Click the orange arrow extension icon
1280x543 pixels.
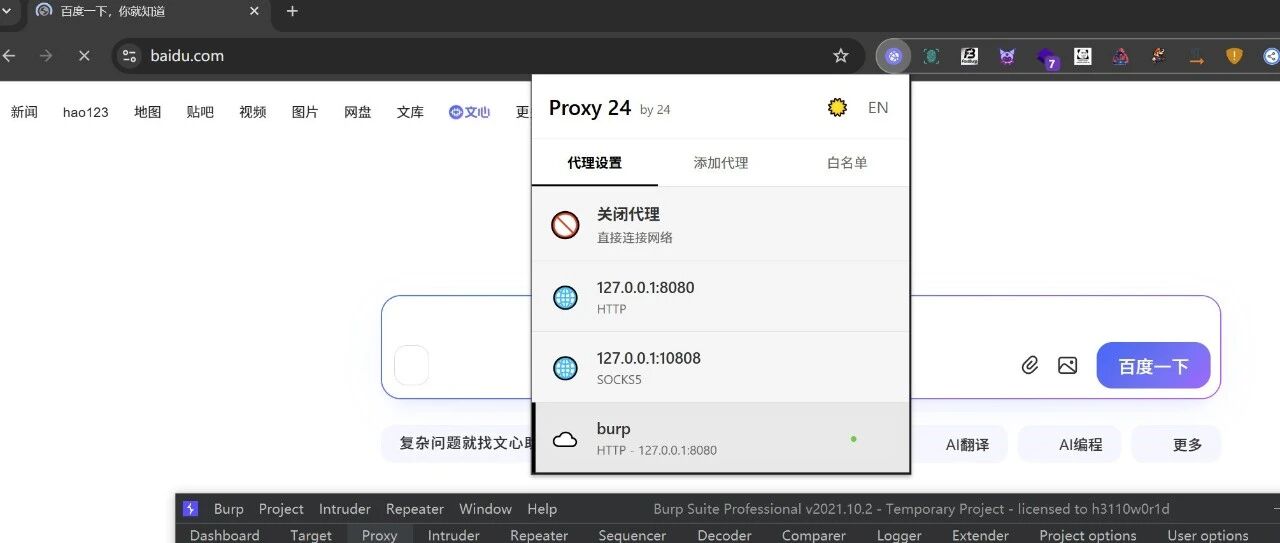pyautogui.click(x=1197, y=57)
